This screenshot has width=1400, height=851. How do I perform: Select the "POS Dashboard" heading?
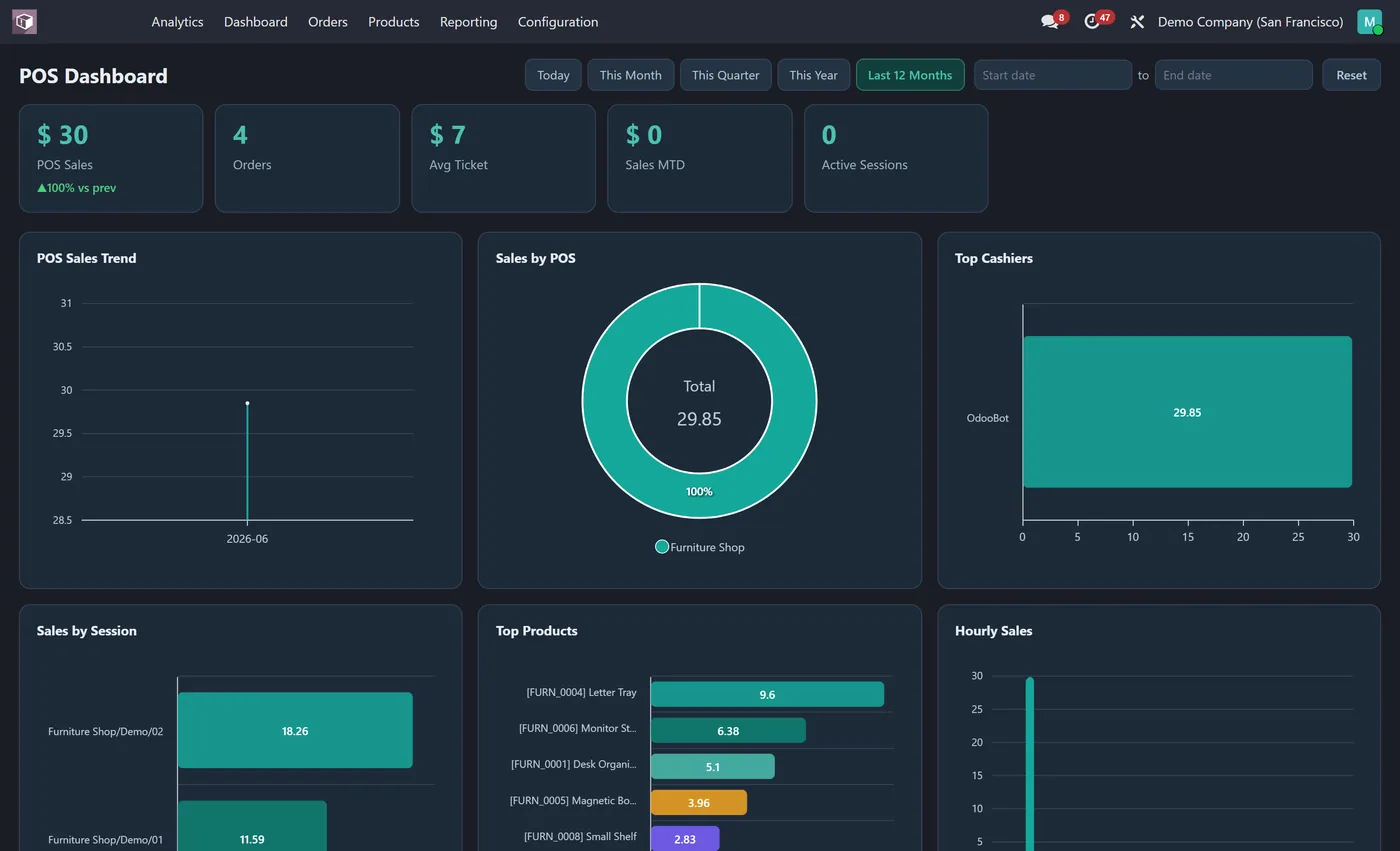[93, 76]
